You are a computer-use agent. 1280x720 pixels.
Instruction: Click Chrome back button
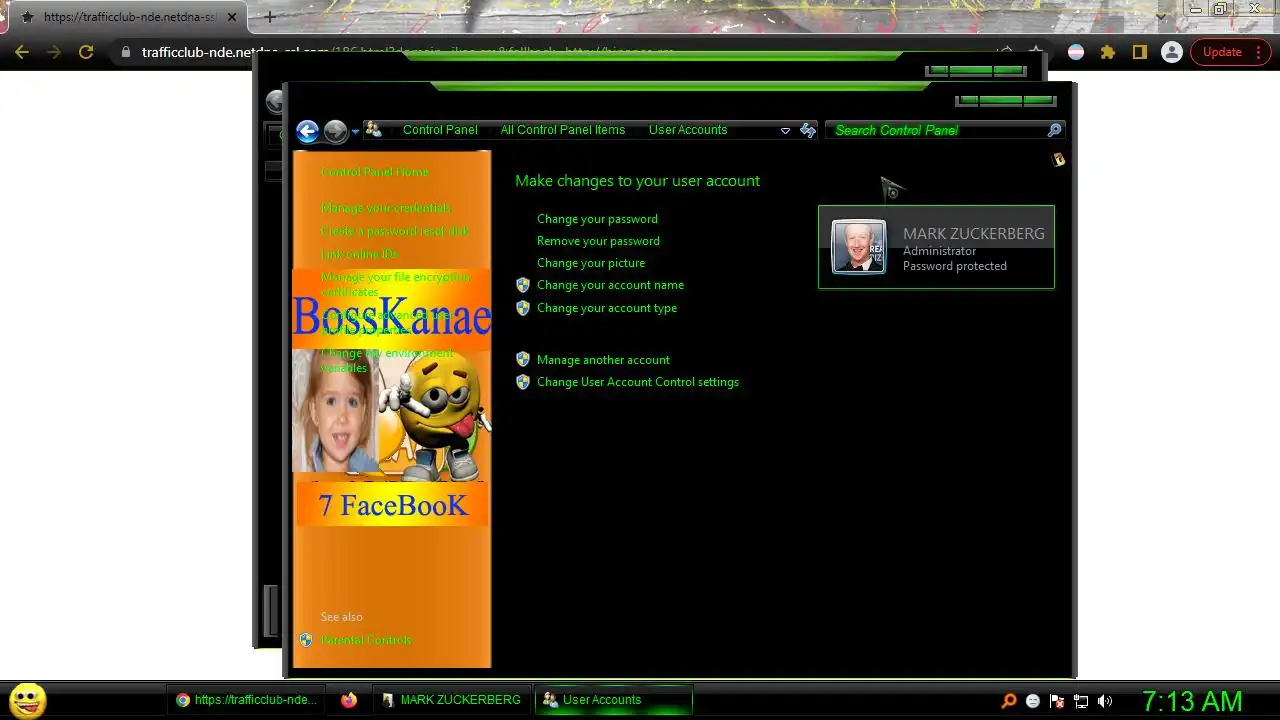[22, 52]
